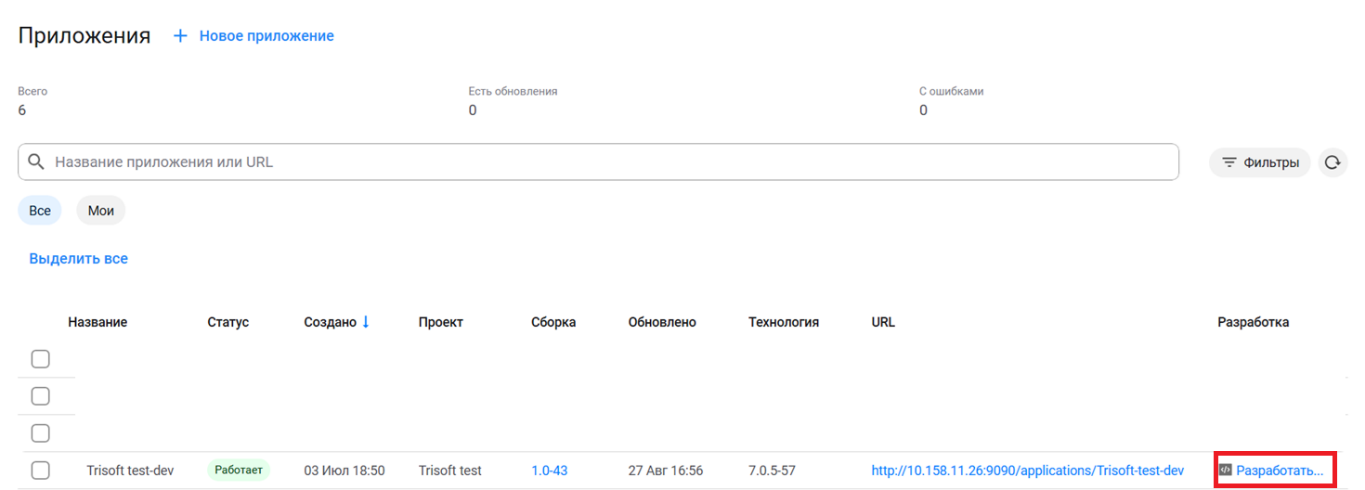This screenshot has width=1365, height=490.
Task: Click Выделить все to select all
Action: pos(78,258)
